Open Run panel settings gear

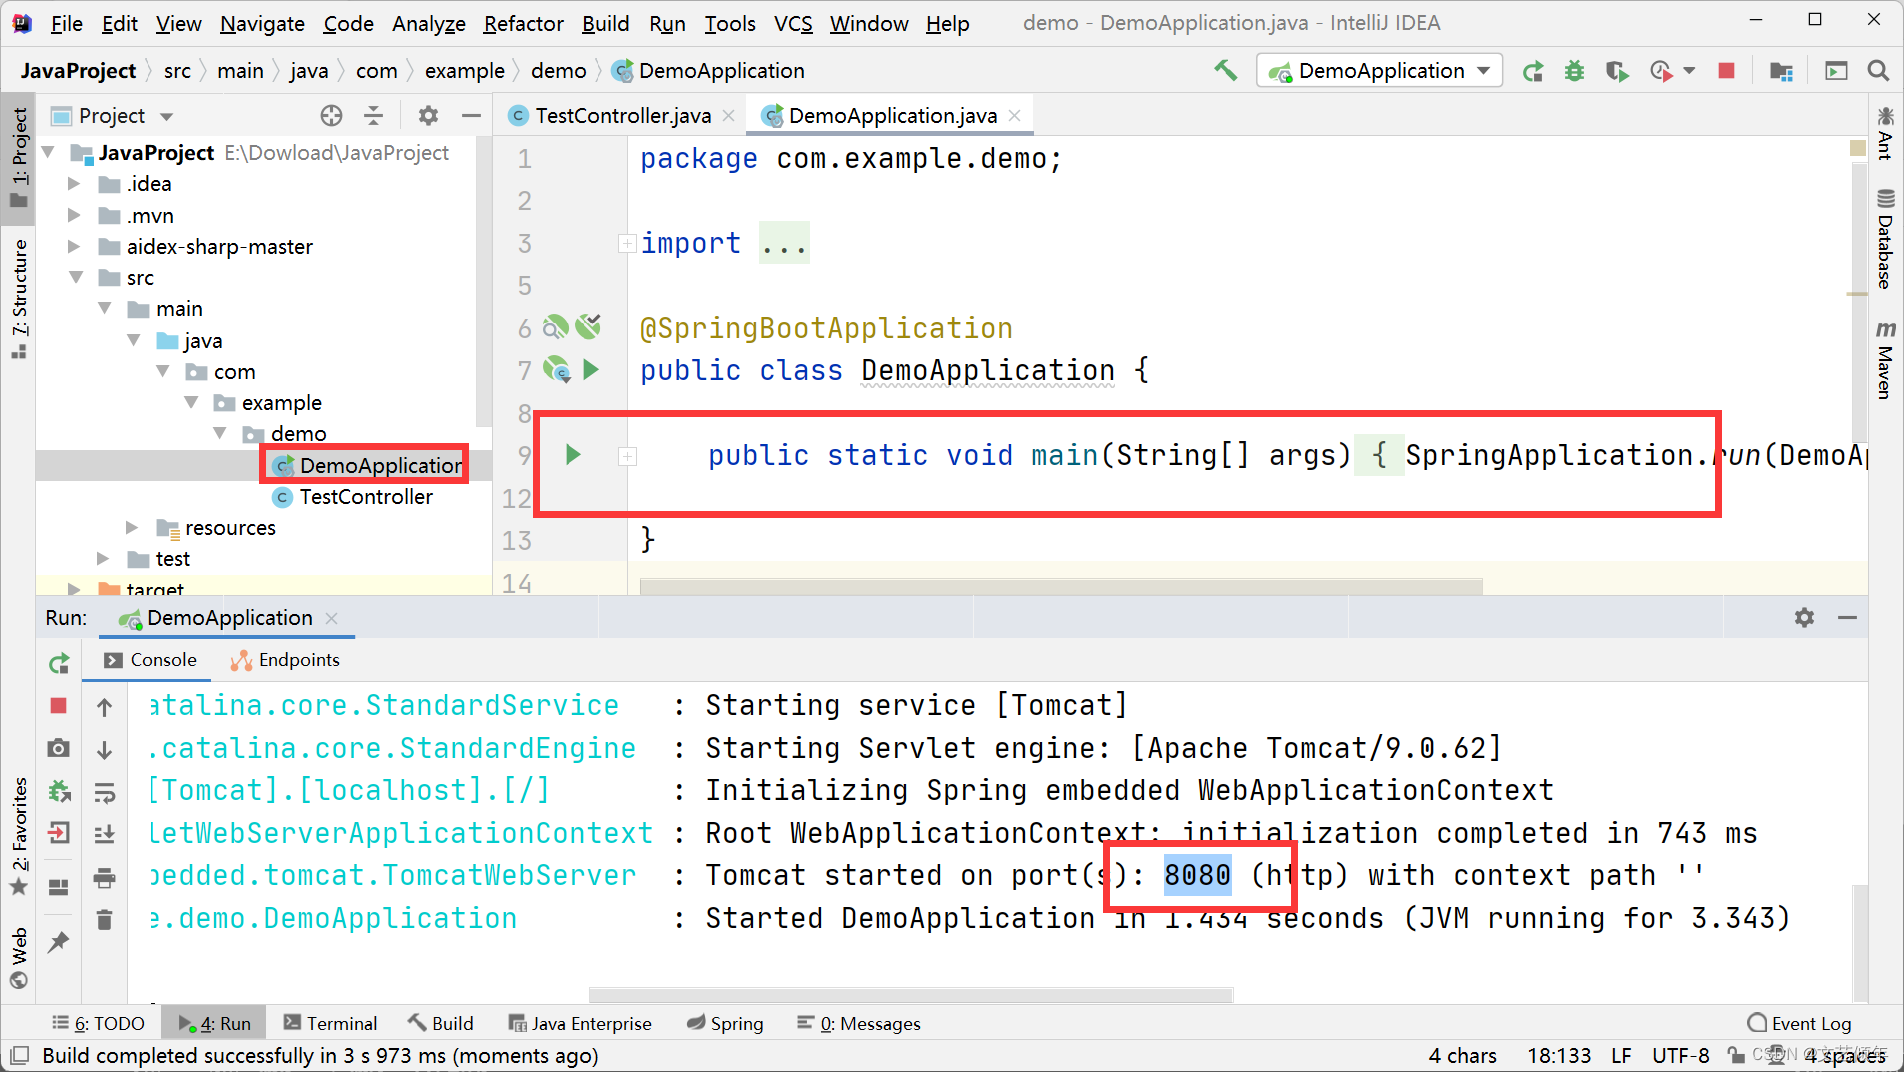1804,618
